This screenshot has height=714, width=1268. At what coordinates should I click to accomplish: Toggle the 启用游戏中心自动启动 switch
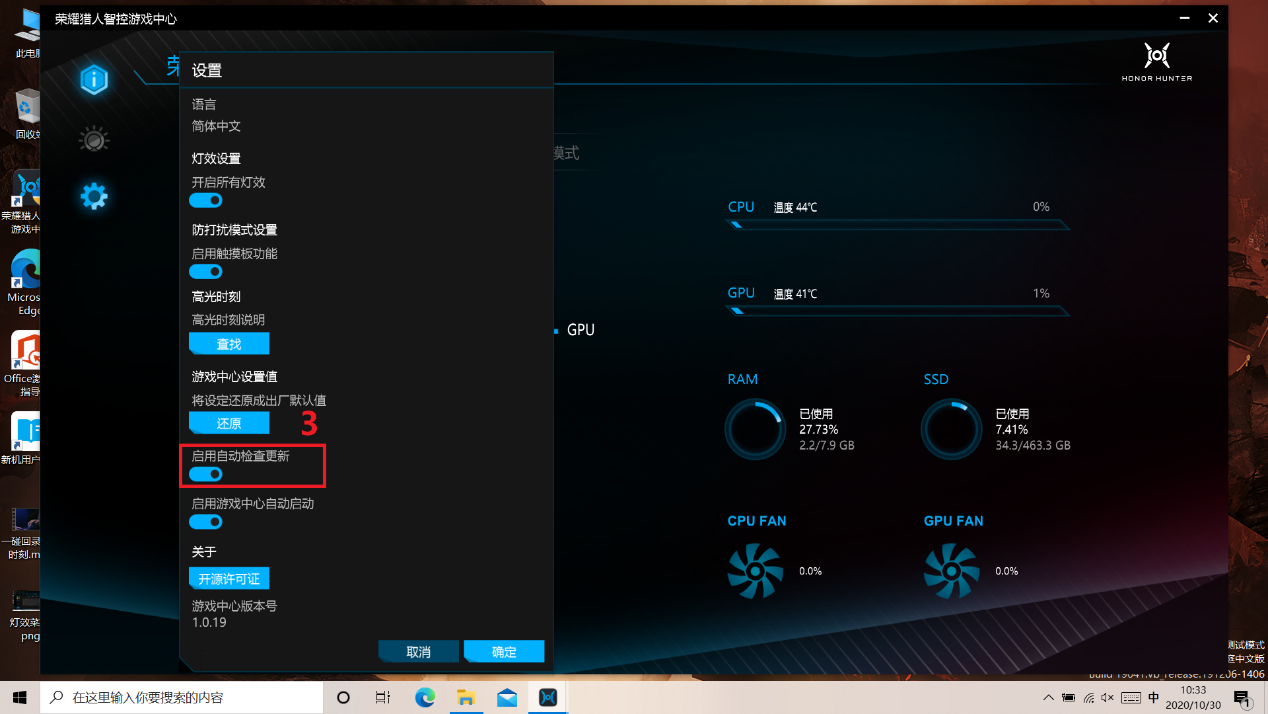(206, 522)
